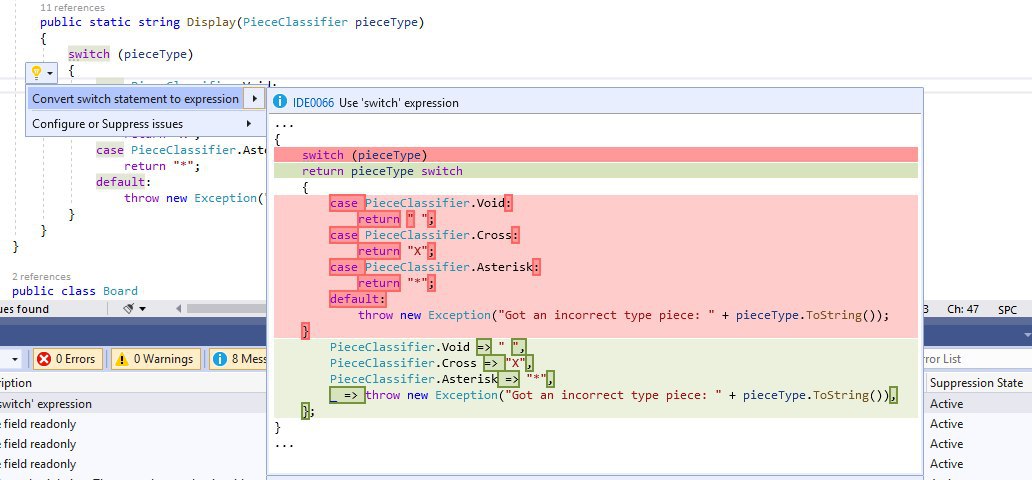Click the Display method name
Viewport: 1032px width, 480px height.
211,22
